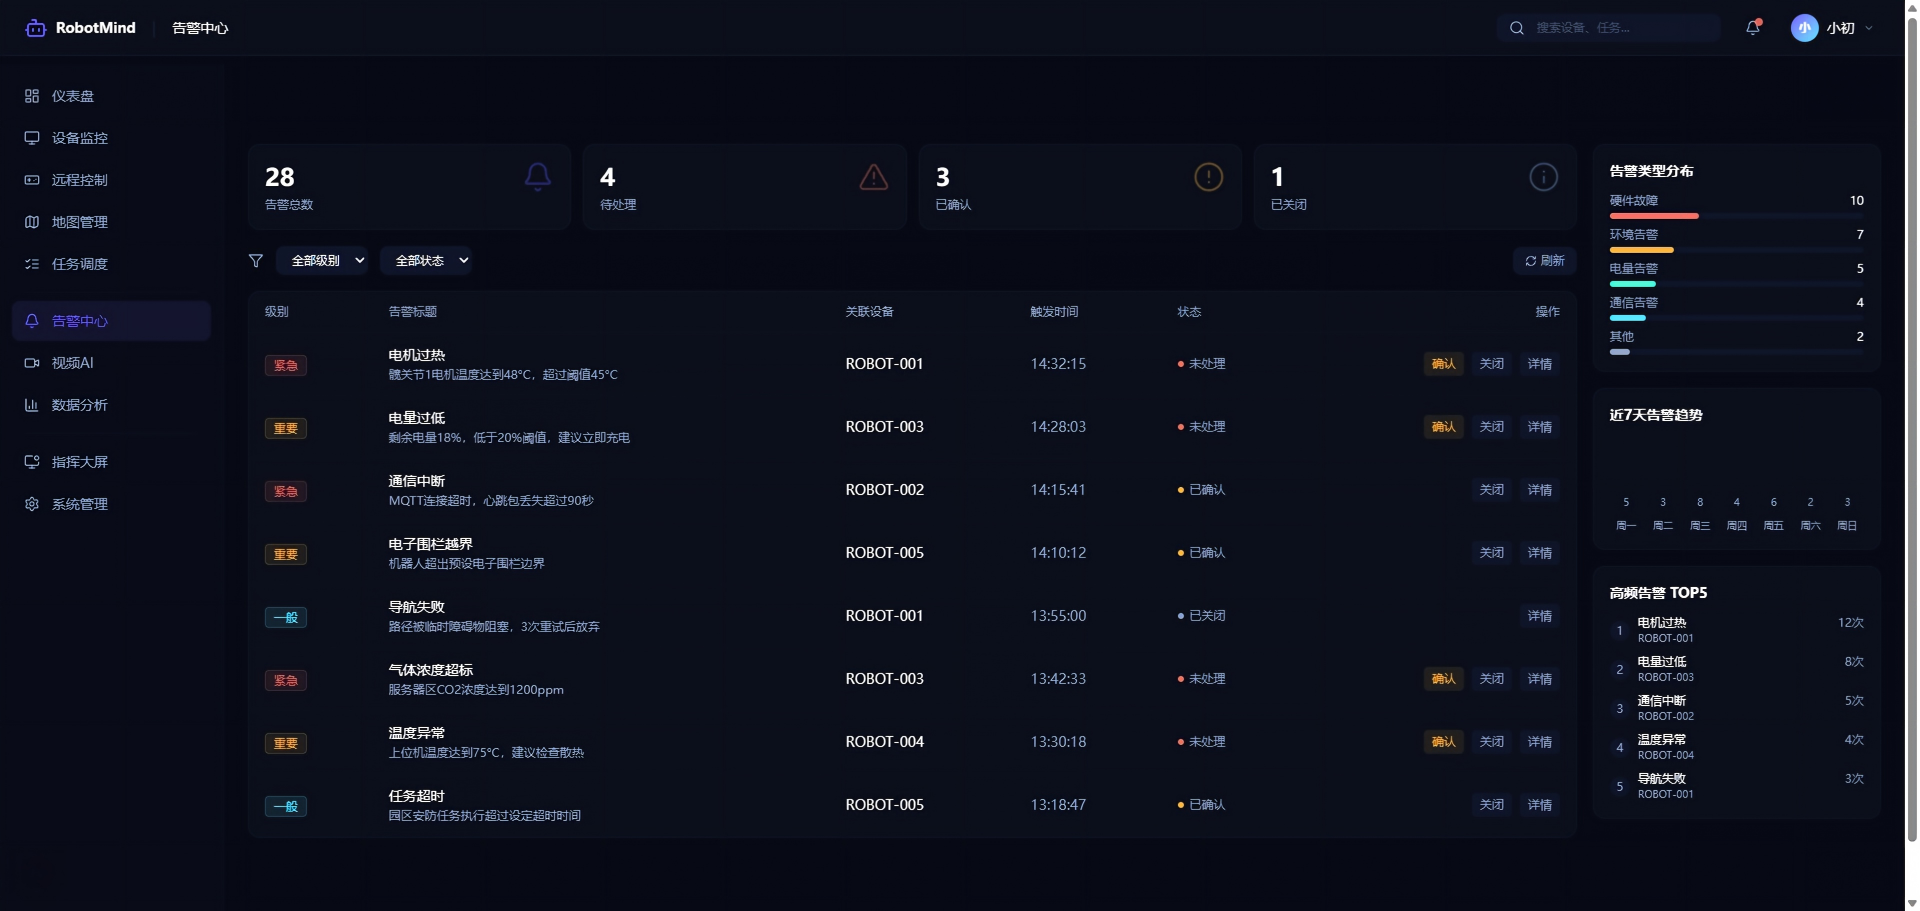Screen dimensions: 1920x911
Task: Select 通信中断 in the TOP5 list
Action: tap(1737, 708)
